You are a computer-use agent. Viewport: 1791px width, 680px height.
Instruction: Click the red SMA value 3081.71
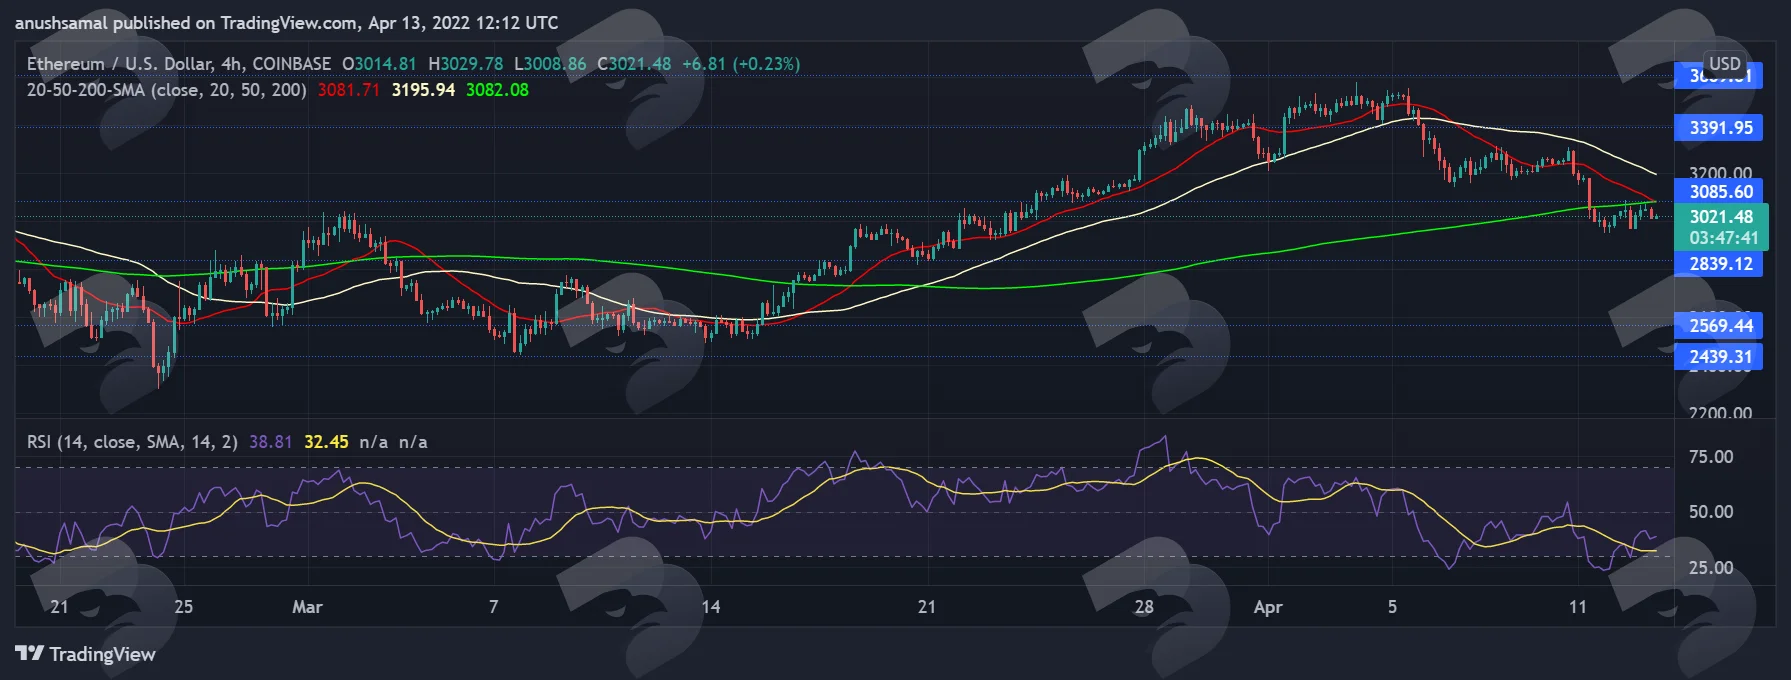click(x=348, y=90)
